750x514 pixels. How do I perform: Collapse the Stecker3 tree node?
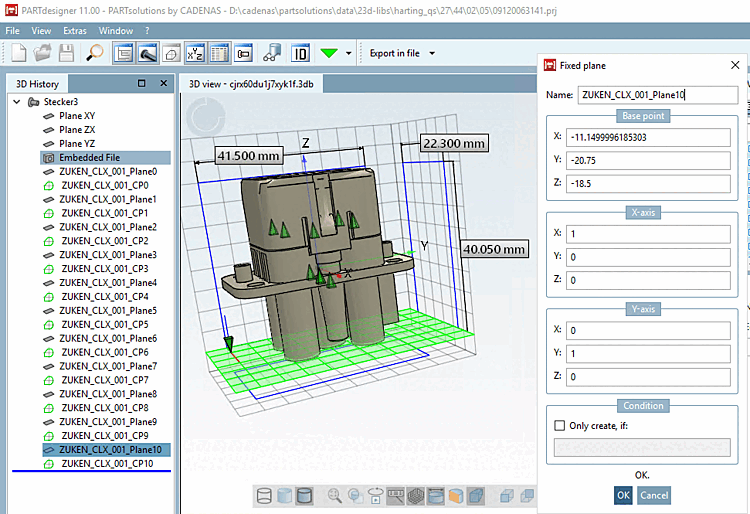point(17,102)
